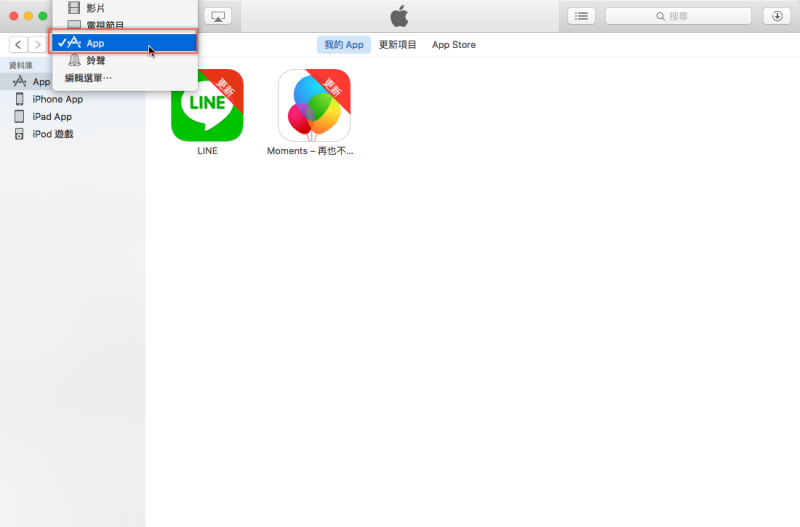Viewport: 800px width, 527px height.
Task: Open the list view button in the toolbar
Action: 581,16
